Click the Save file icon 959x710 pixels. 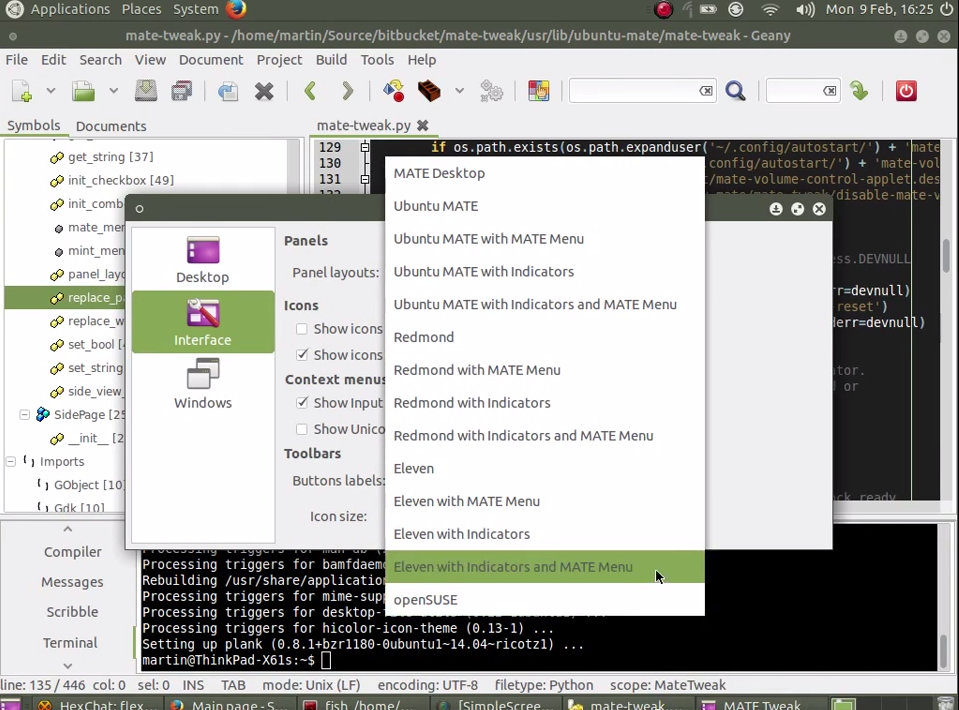click(x=146, y=91)
